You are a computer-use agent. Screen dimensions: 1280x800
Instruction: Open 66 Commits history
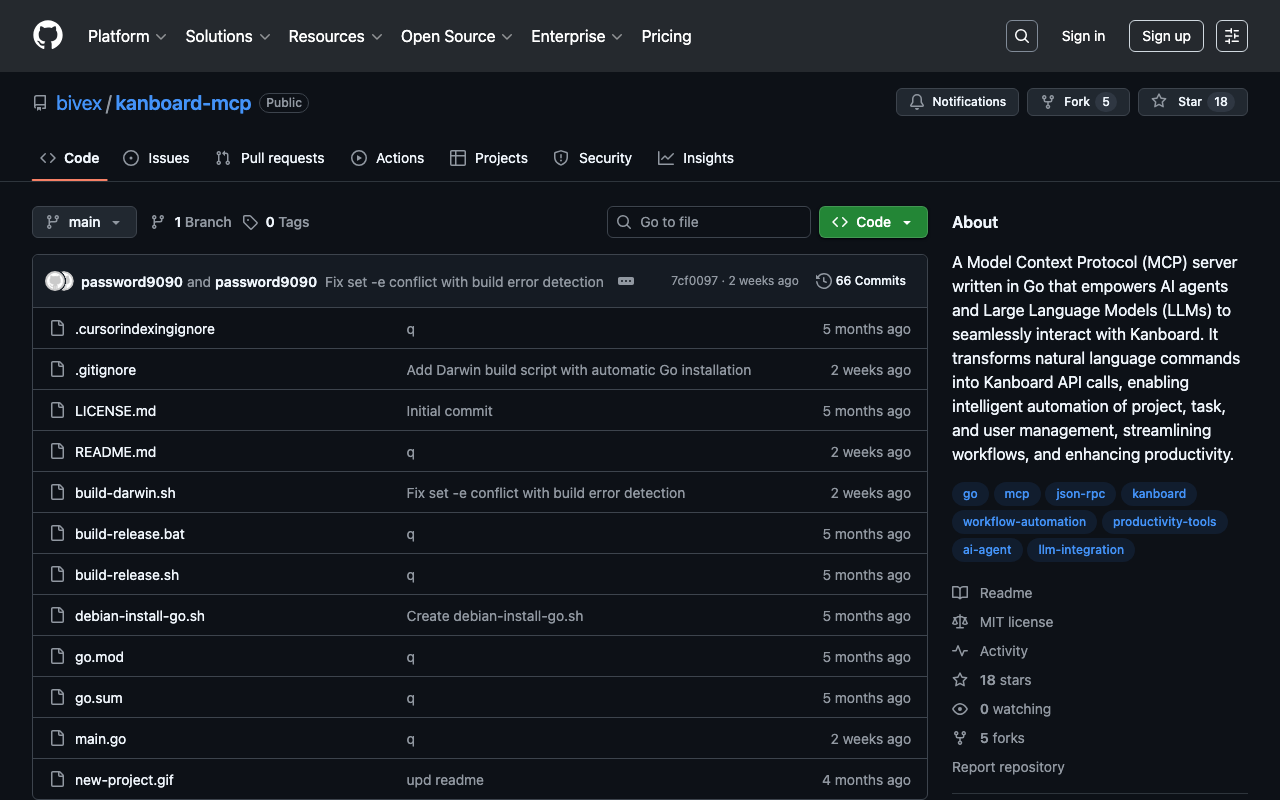[x=860, y=281]
